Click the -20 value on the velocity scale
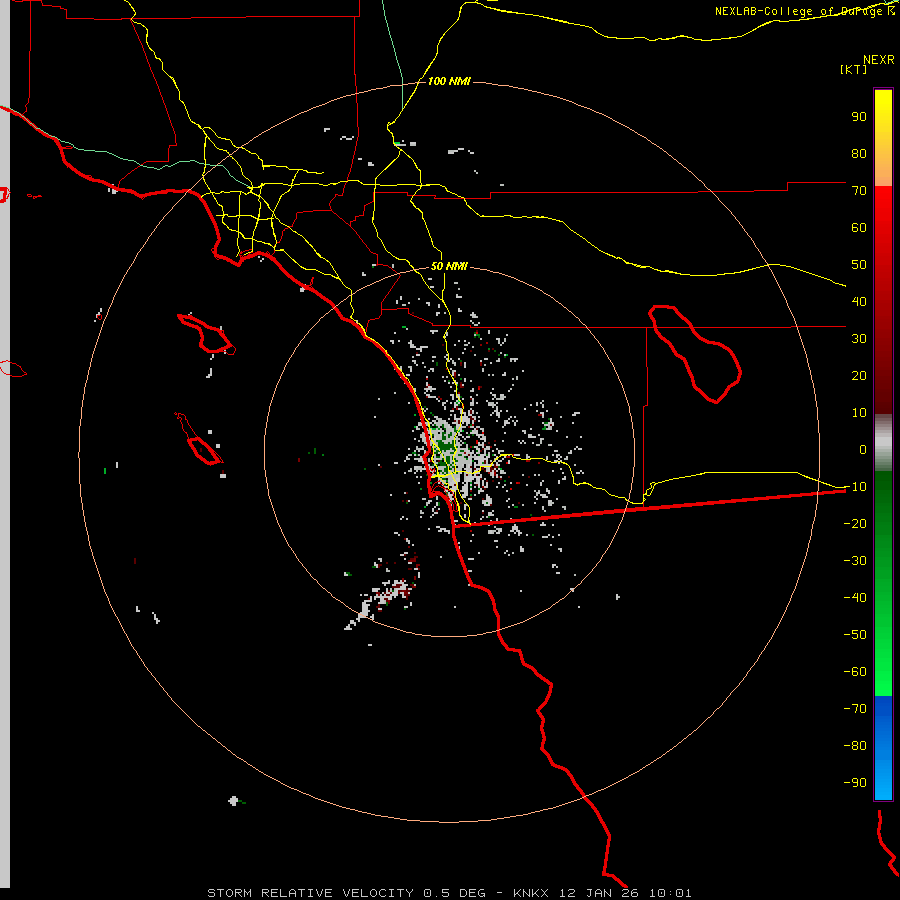The width and height of the screenshot is (900, 900). tap(855, 523)
